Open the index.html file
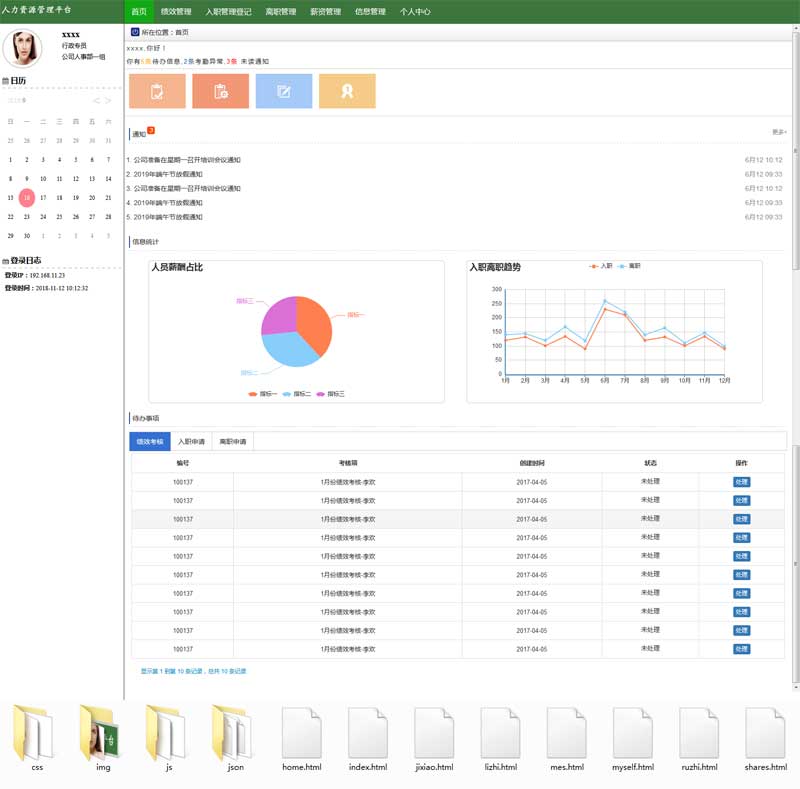This screenshot has height=789, width=800. (367, 735)
